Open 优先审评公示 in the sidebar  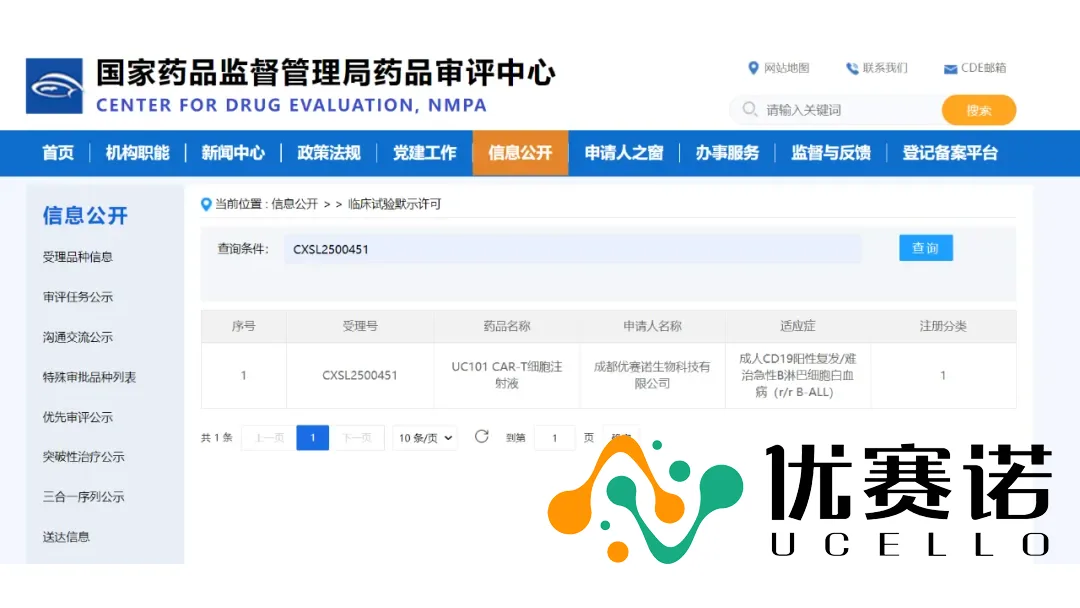pos(78,417)
